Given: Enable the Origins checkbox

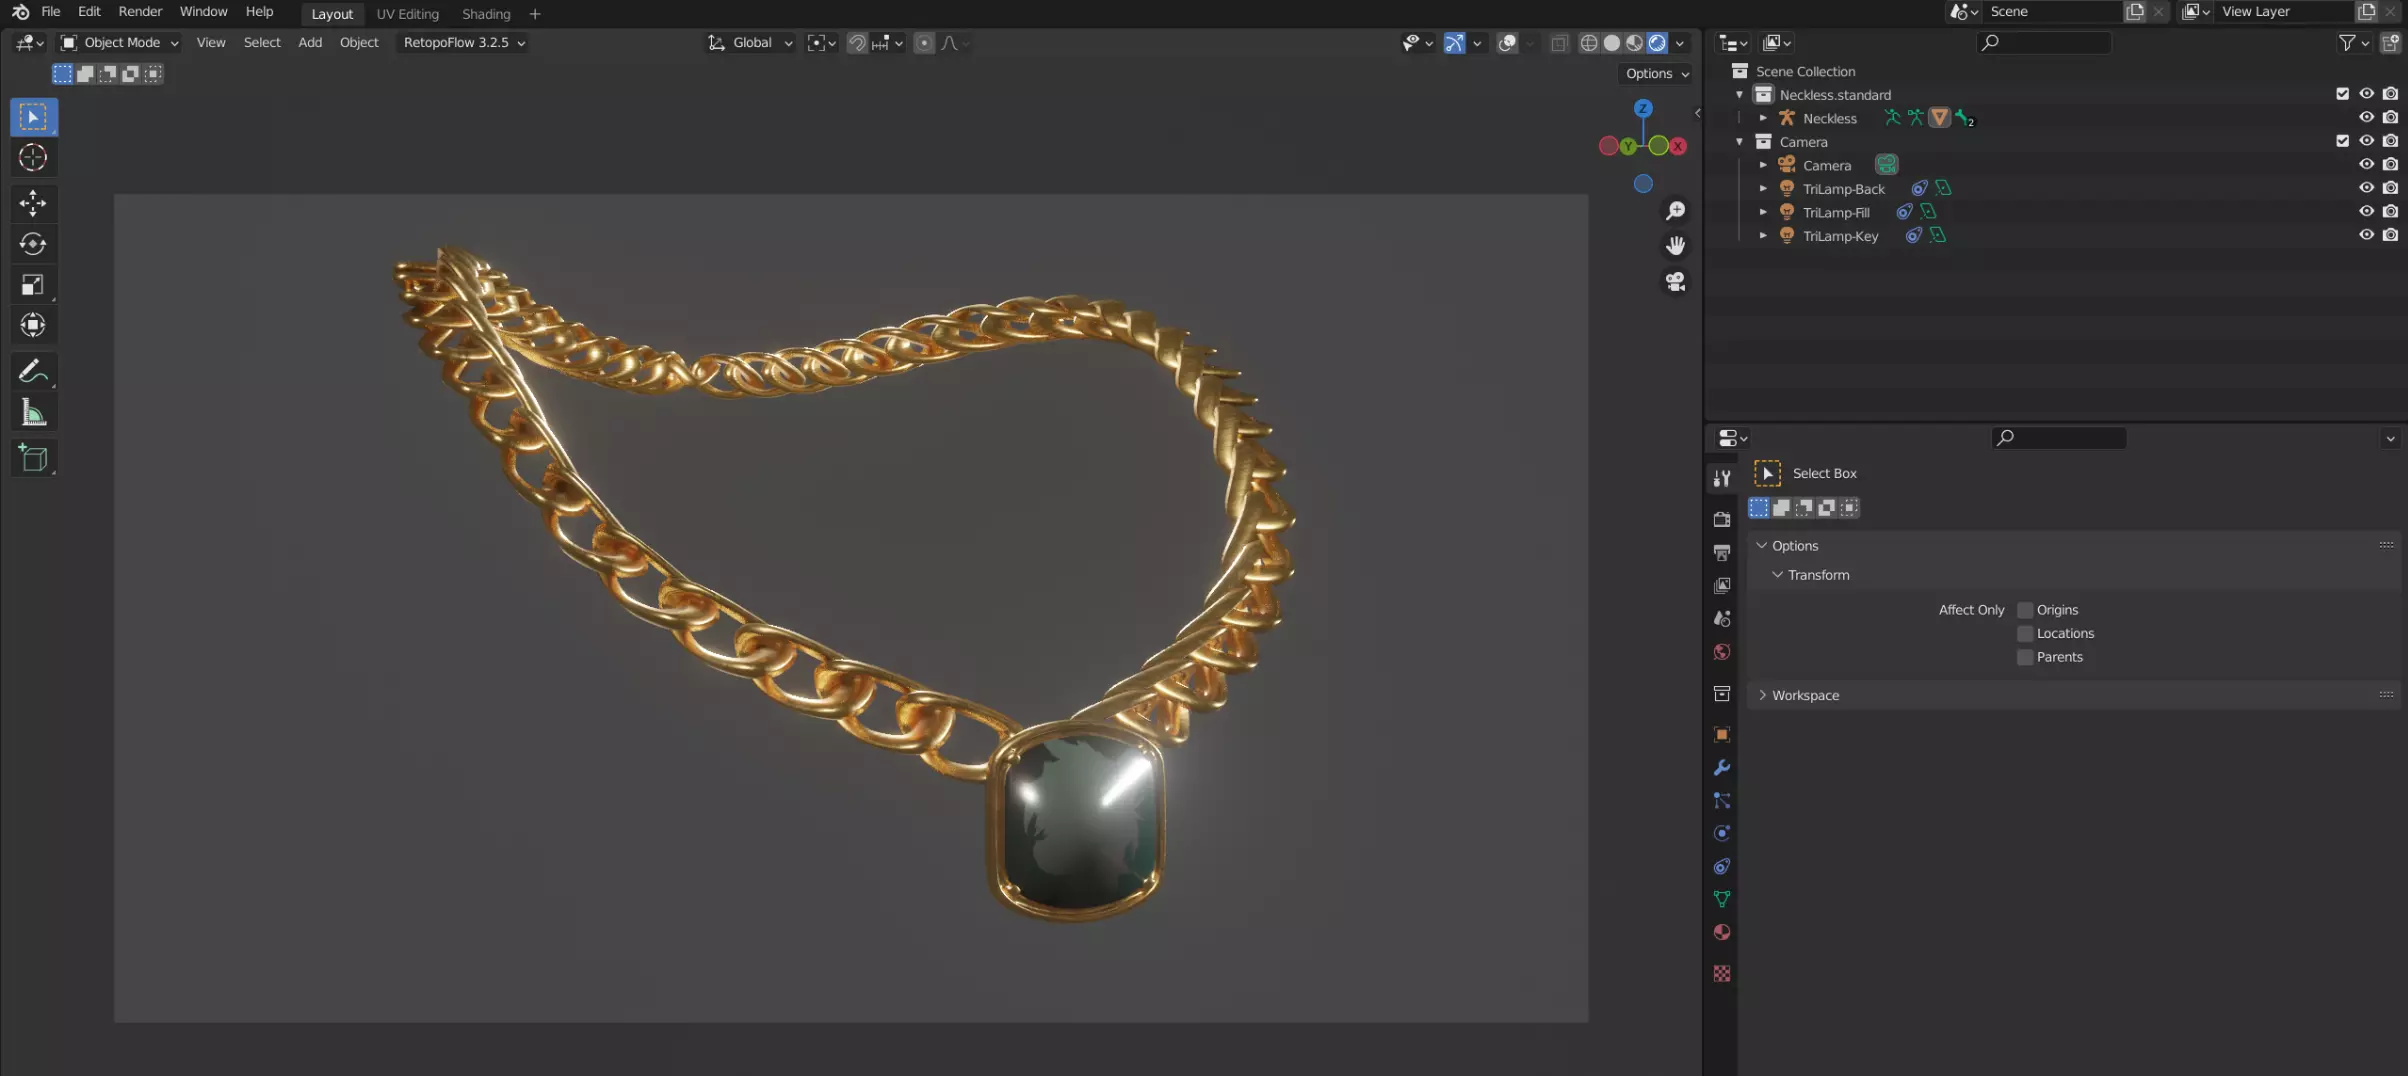Looking at the screenshot, I should point(2025,610).
